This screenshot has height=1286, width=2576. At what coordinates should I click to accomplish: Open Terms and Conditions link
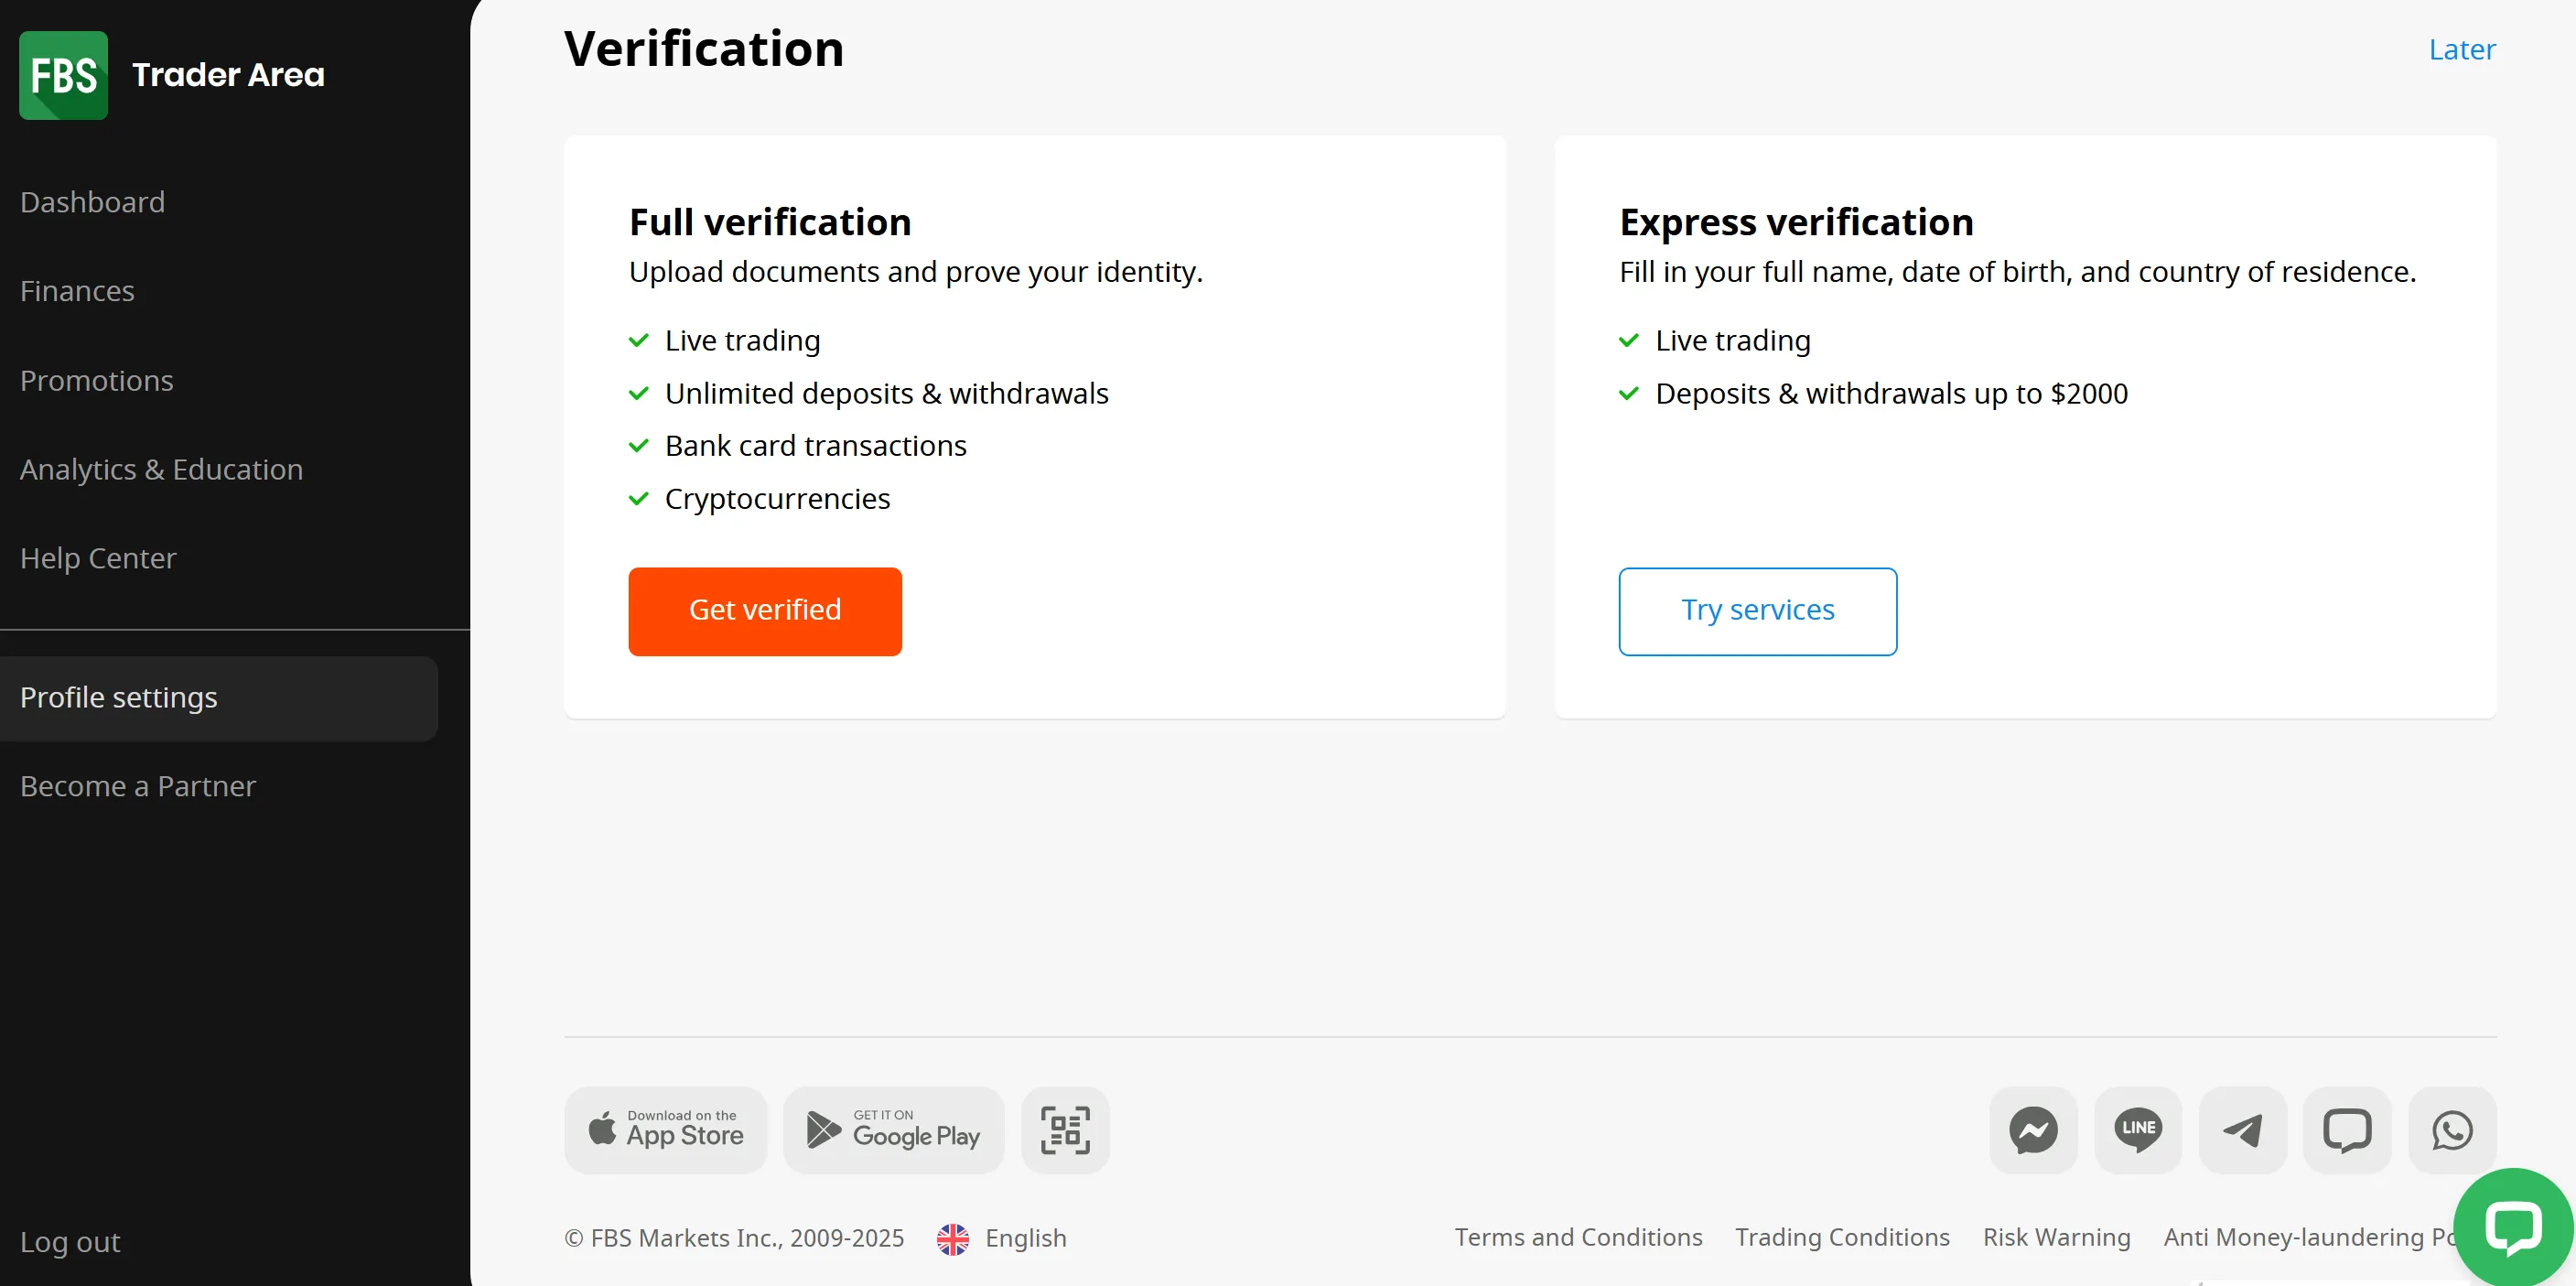(x=1577, y=1237)
